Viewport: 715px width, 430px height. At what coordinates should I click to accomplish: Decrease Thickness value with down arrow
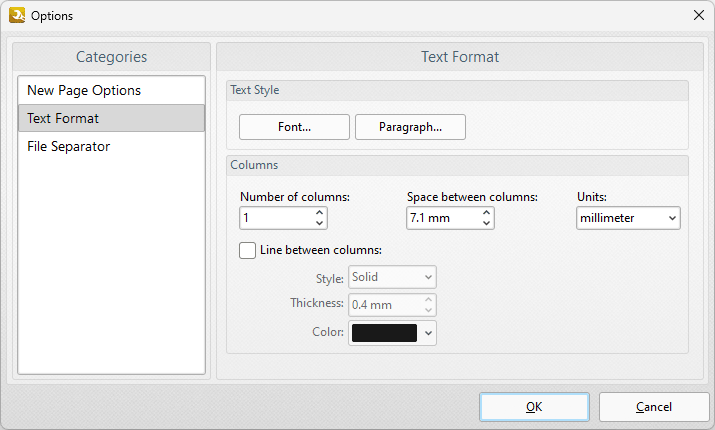(428, 310)
